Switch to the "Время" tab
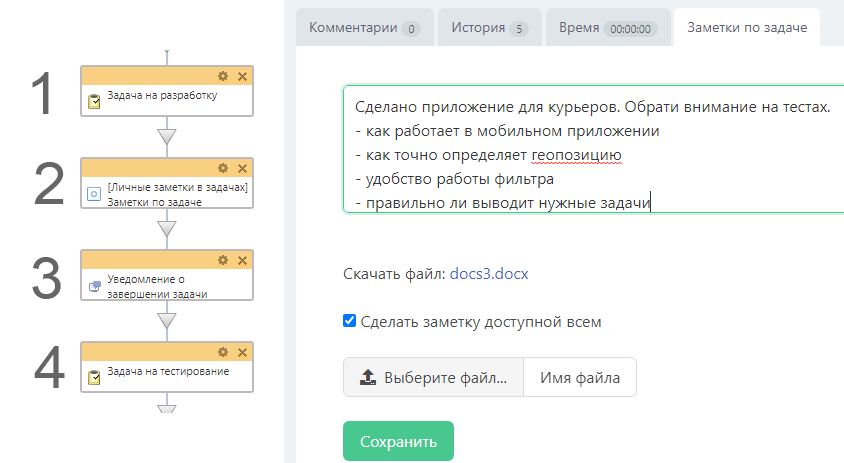844x463 pixels. [608, 27]
